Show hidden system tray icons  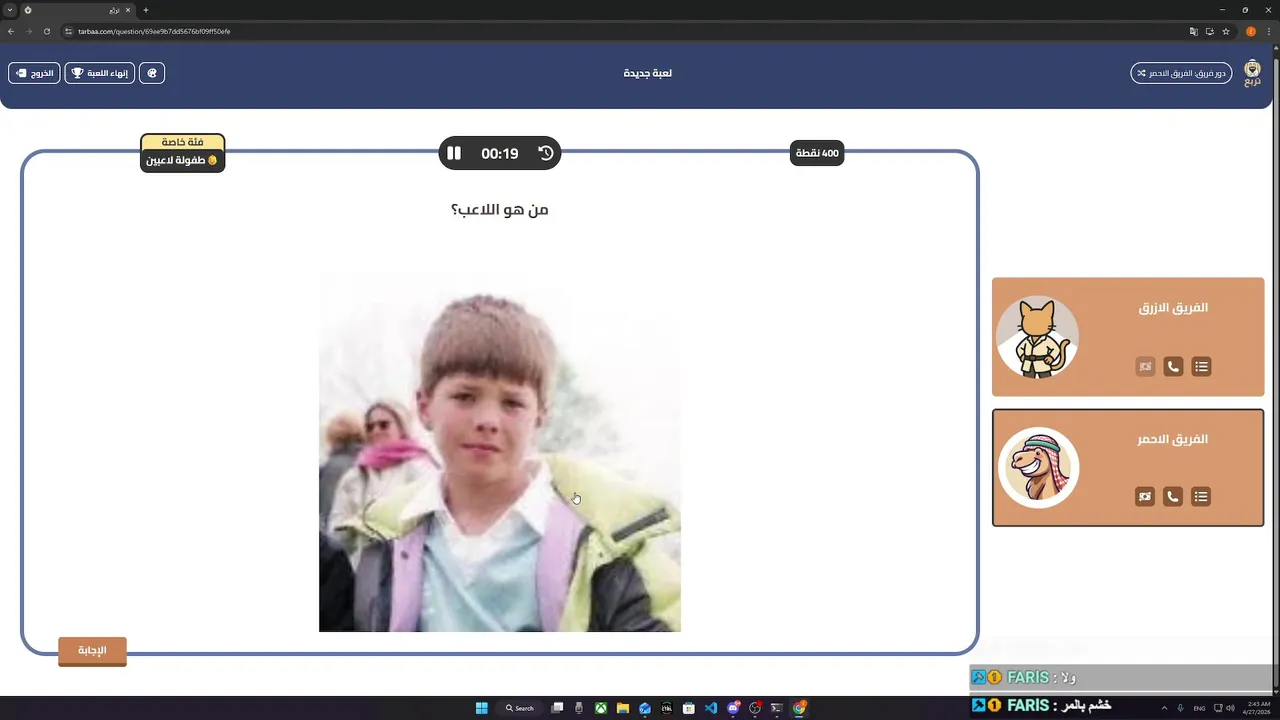coord(1164,708)
